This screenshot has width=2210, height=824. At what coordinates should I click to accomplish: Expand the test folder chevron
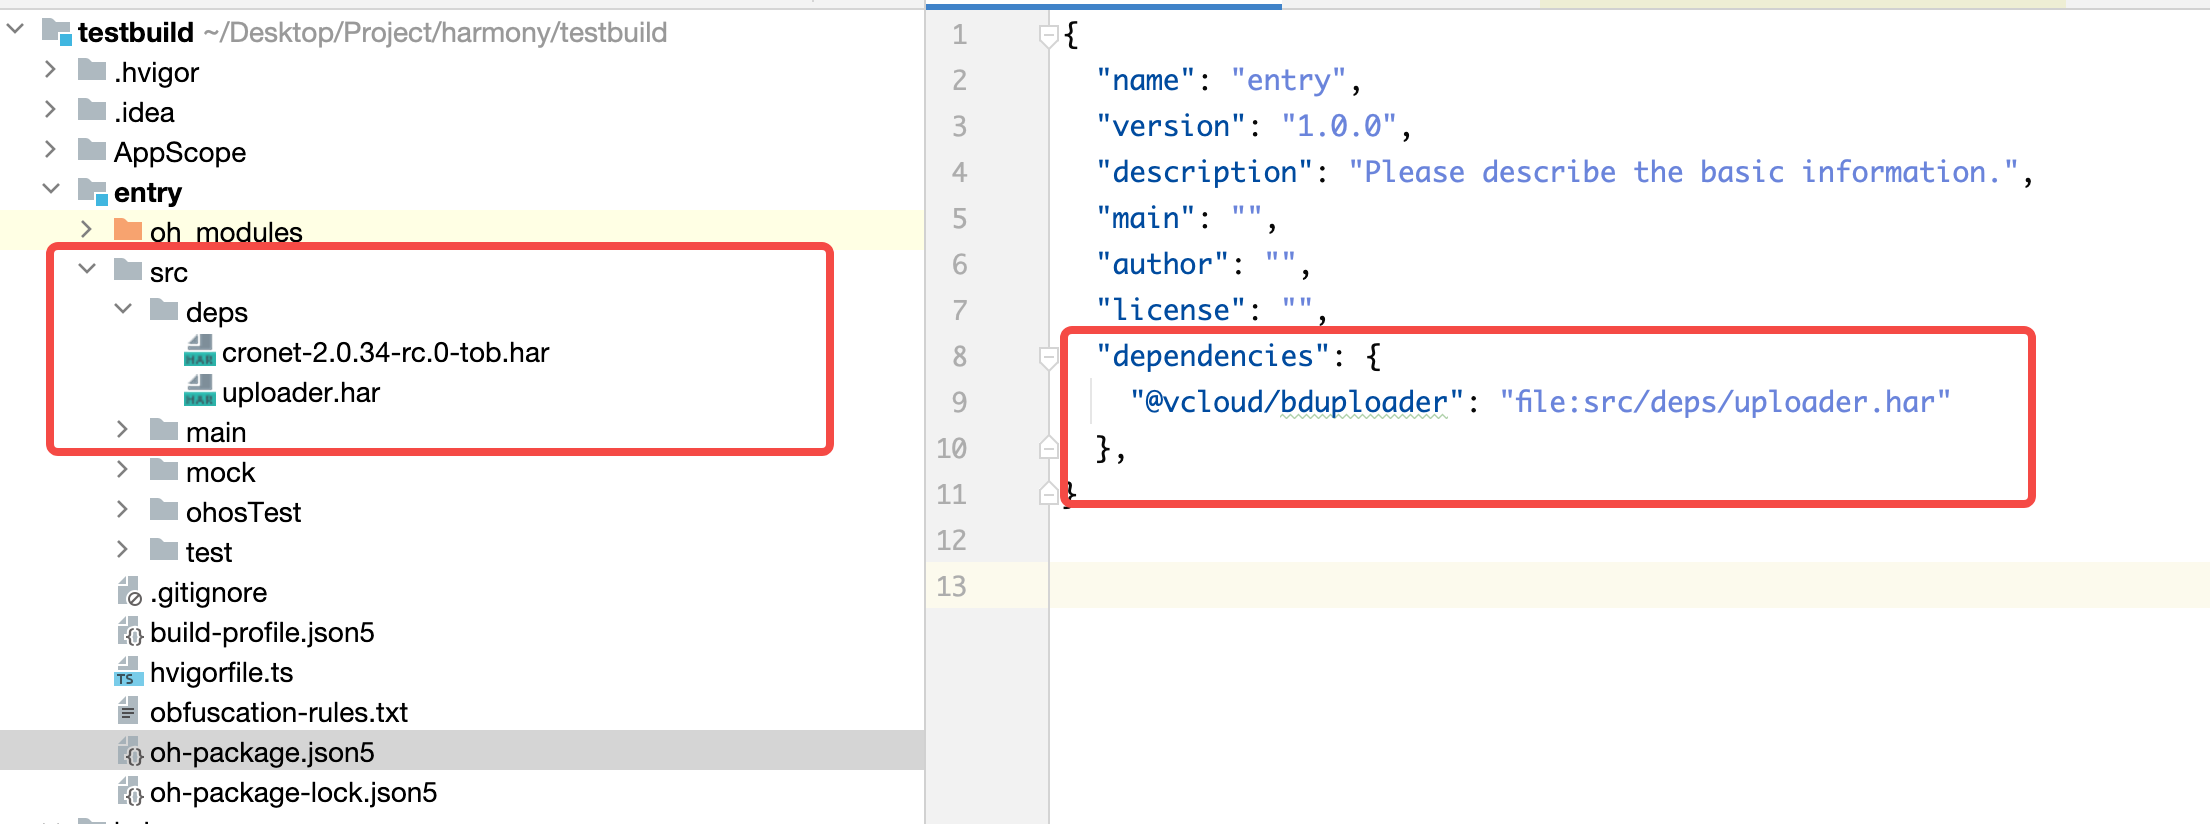click(122, 549)
